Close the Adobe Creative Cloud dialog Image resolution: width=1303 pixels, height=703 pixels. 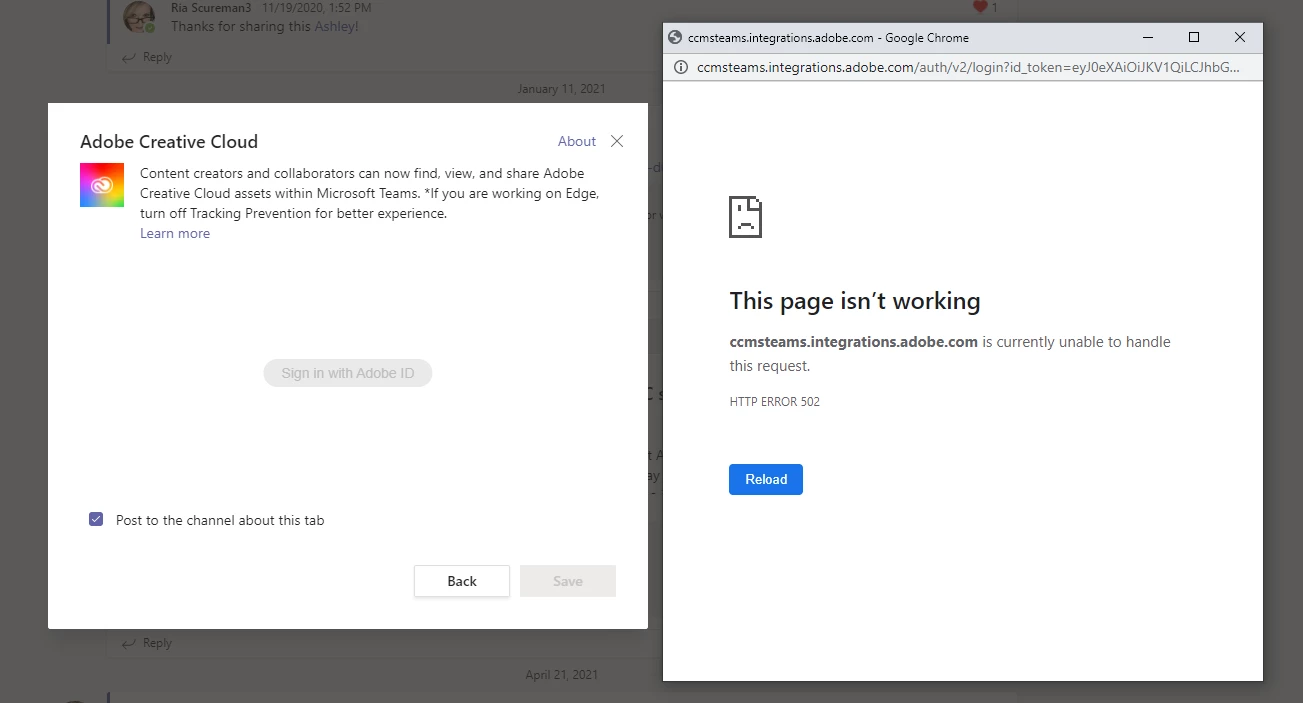(x=617, y=141)
